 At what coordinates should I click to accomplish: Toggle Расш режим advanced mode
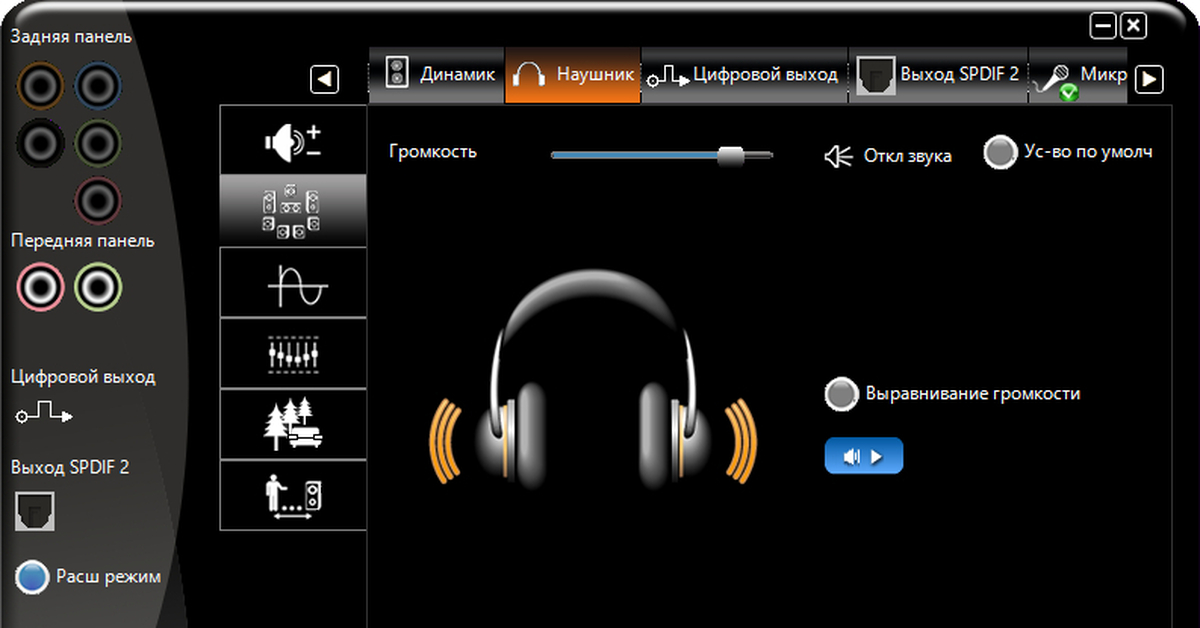pyautogui.click(x=33, y=576)
